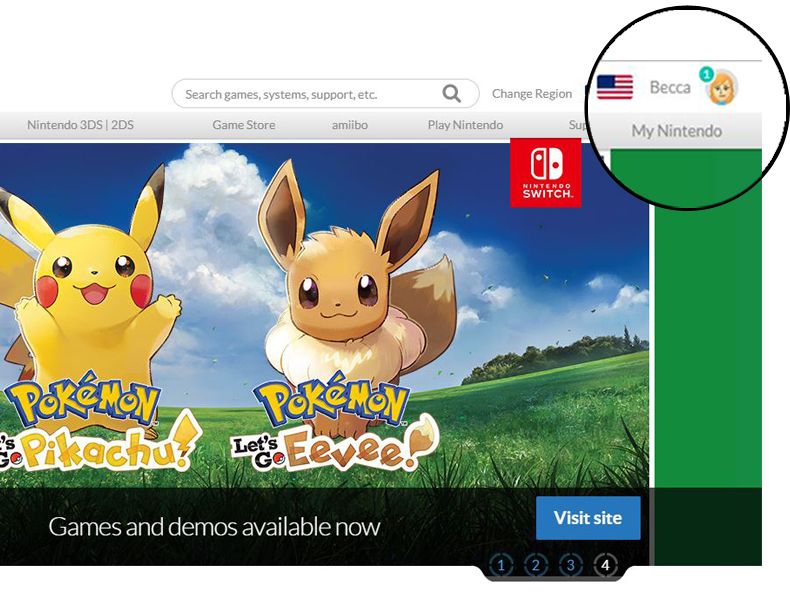This screenshot has height=594, width=790.
Task: Open the Play Nintendo menu
Action: (465, 125)
